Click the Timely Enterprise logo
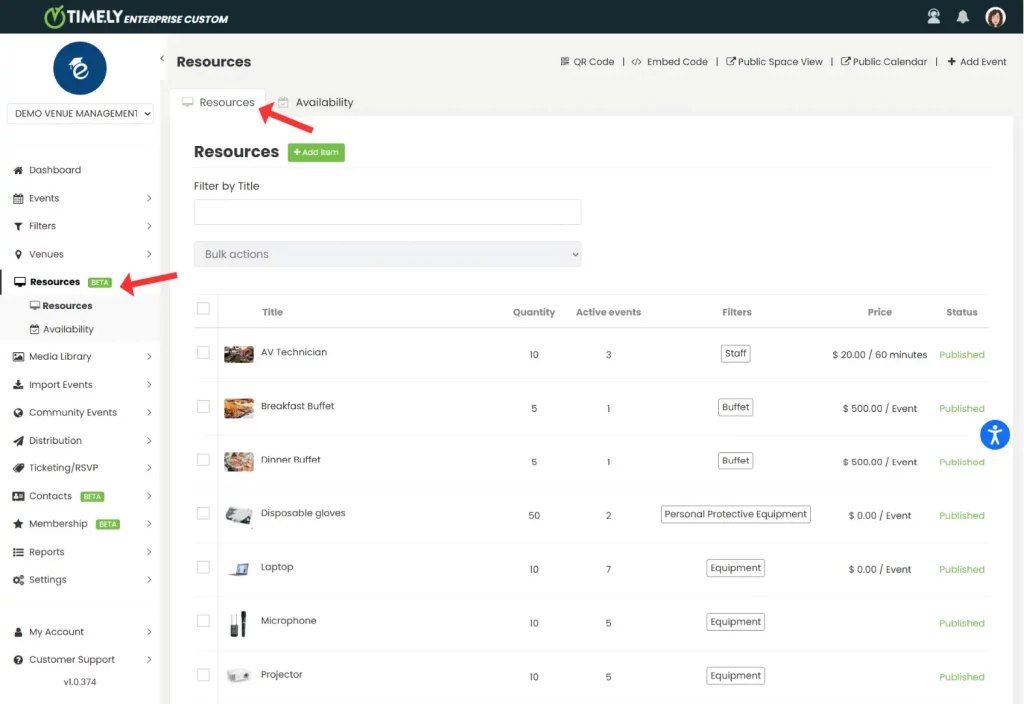 pos(136,16)
